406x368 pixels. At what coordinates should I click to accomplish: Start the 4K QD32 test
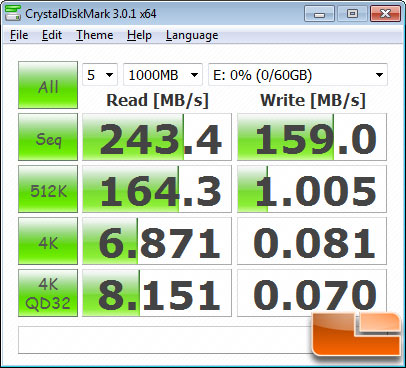(48, 293)
